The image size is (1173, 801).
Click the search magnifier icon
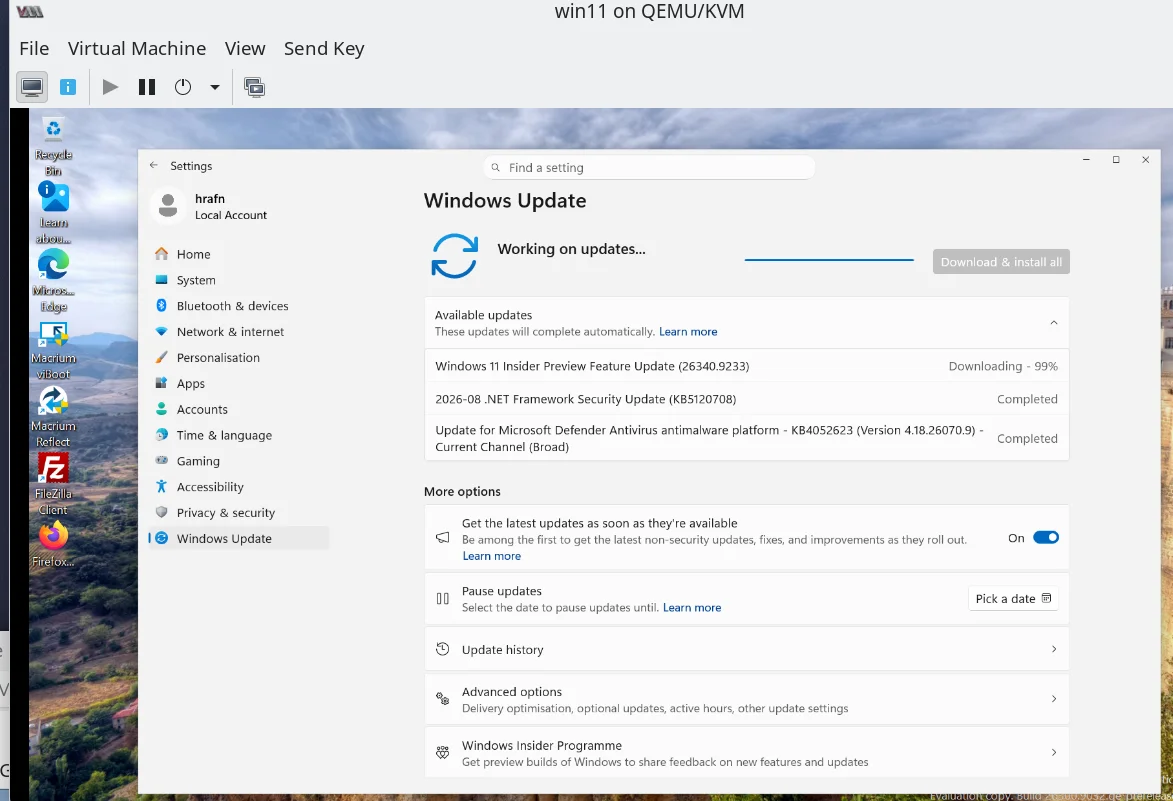(495, 168)
